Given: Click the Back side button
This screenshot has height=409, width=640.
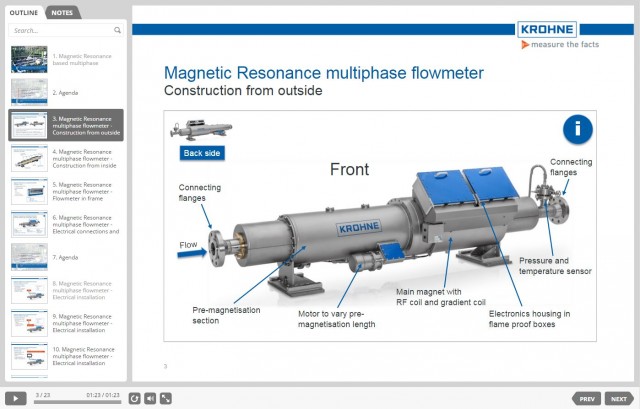Looking at the screenshot, I should click(x=201, y=153).
